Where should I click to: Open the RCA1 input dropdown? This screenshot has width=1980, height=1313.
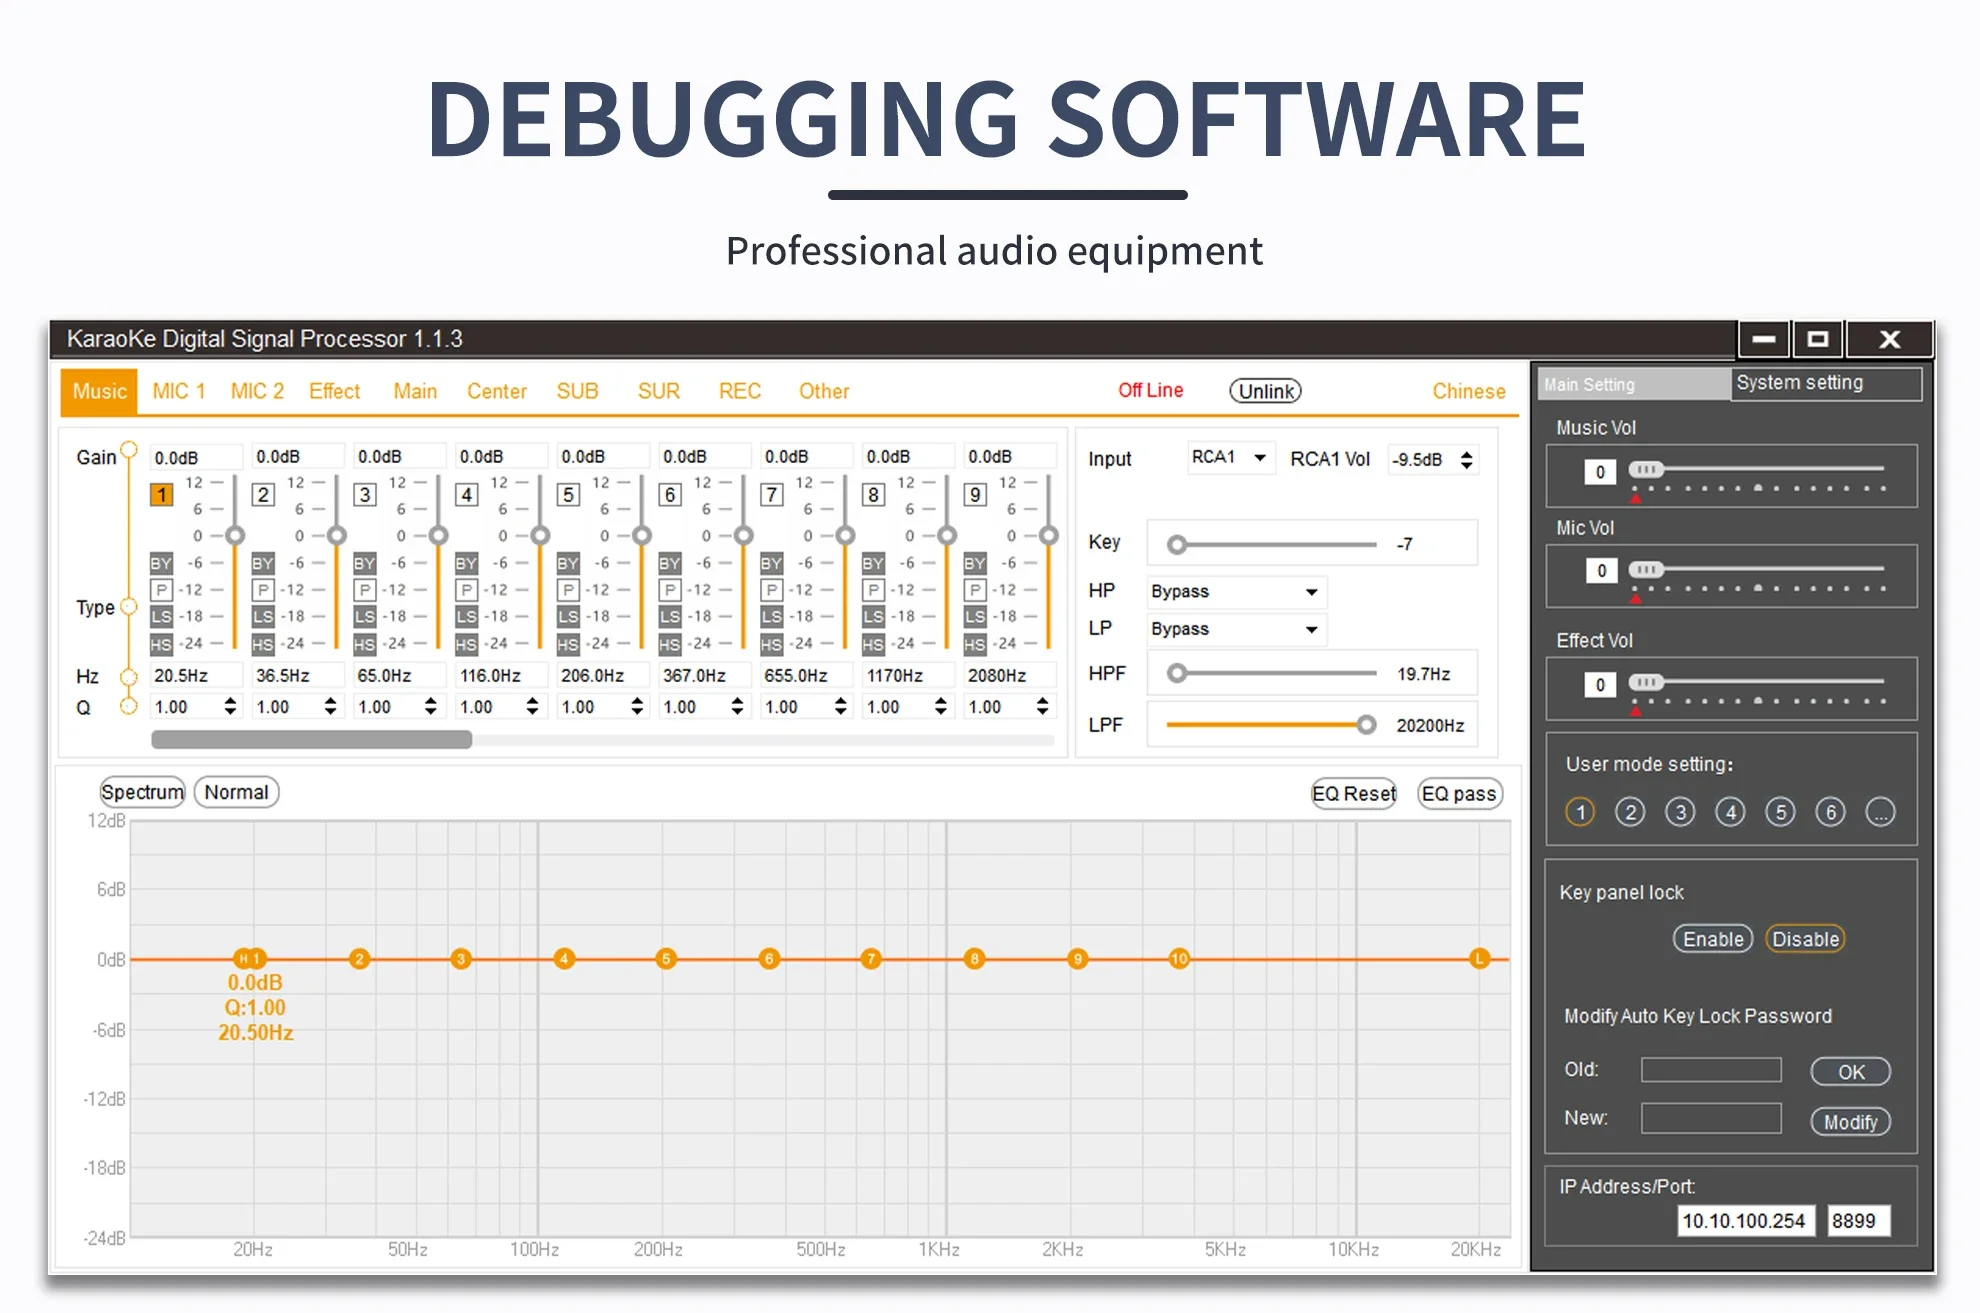[x=1230, y=457]
